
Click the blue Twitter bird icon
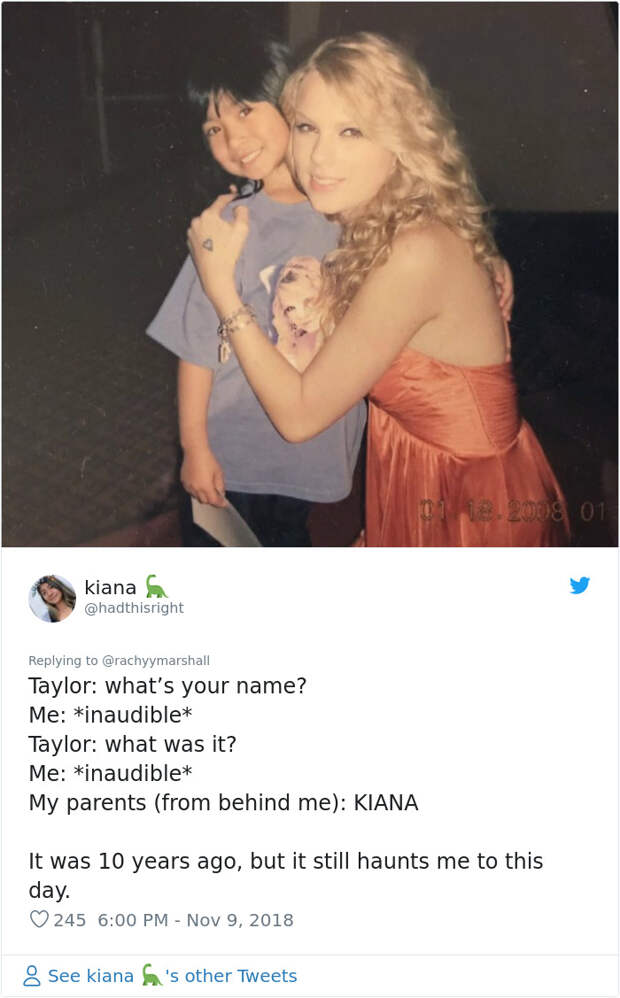coord(579,585)
